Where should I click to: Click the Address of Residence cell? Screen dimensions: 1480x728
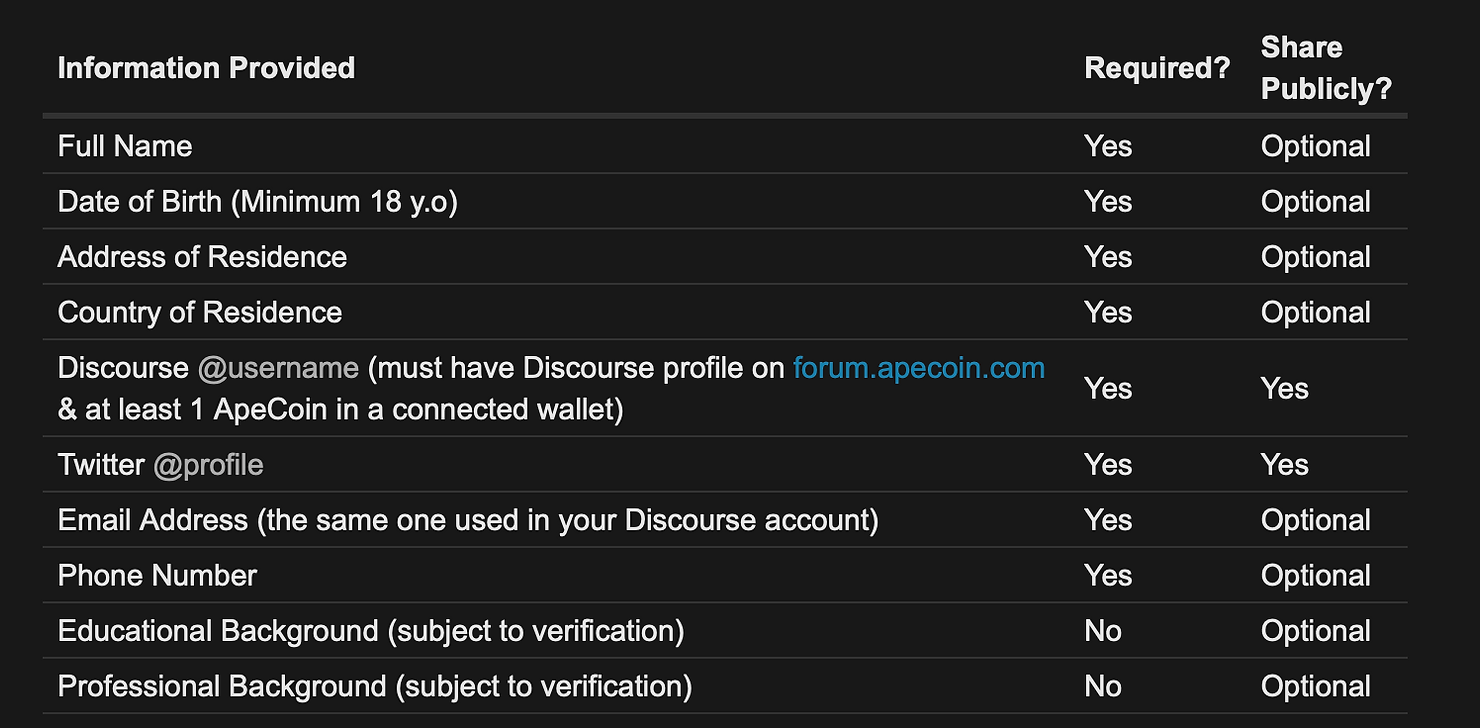(x=202, y=256)
